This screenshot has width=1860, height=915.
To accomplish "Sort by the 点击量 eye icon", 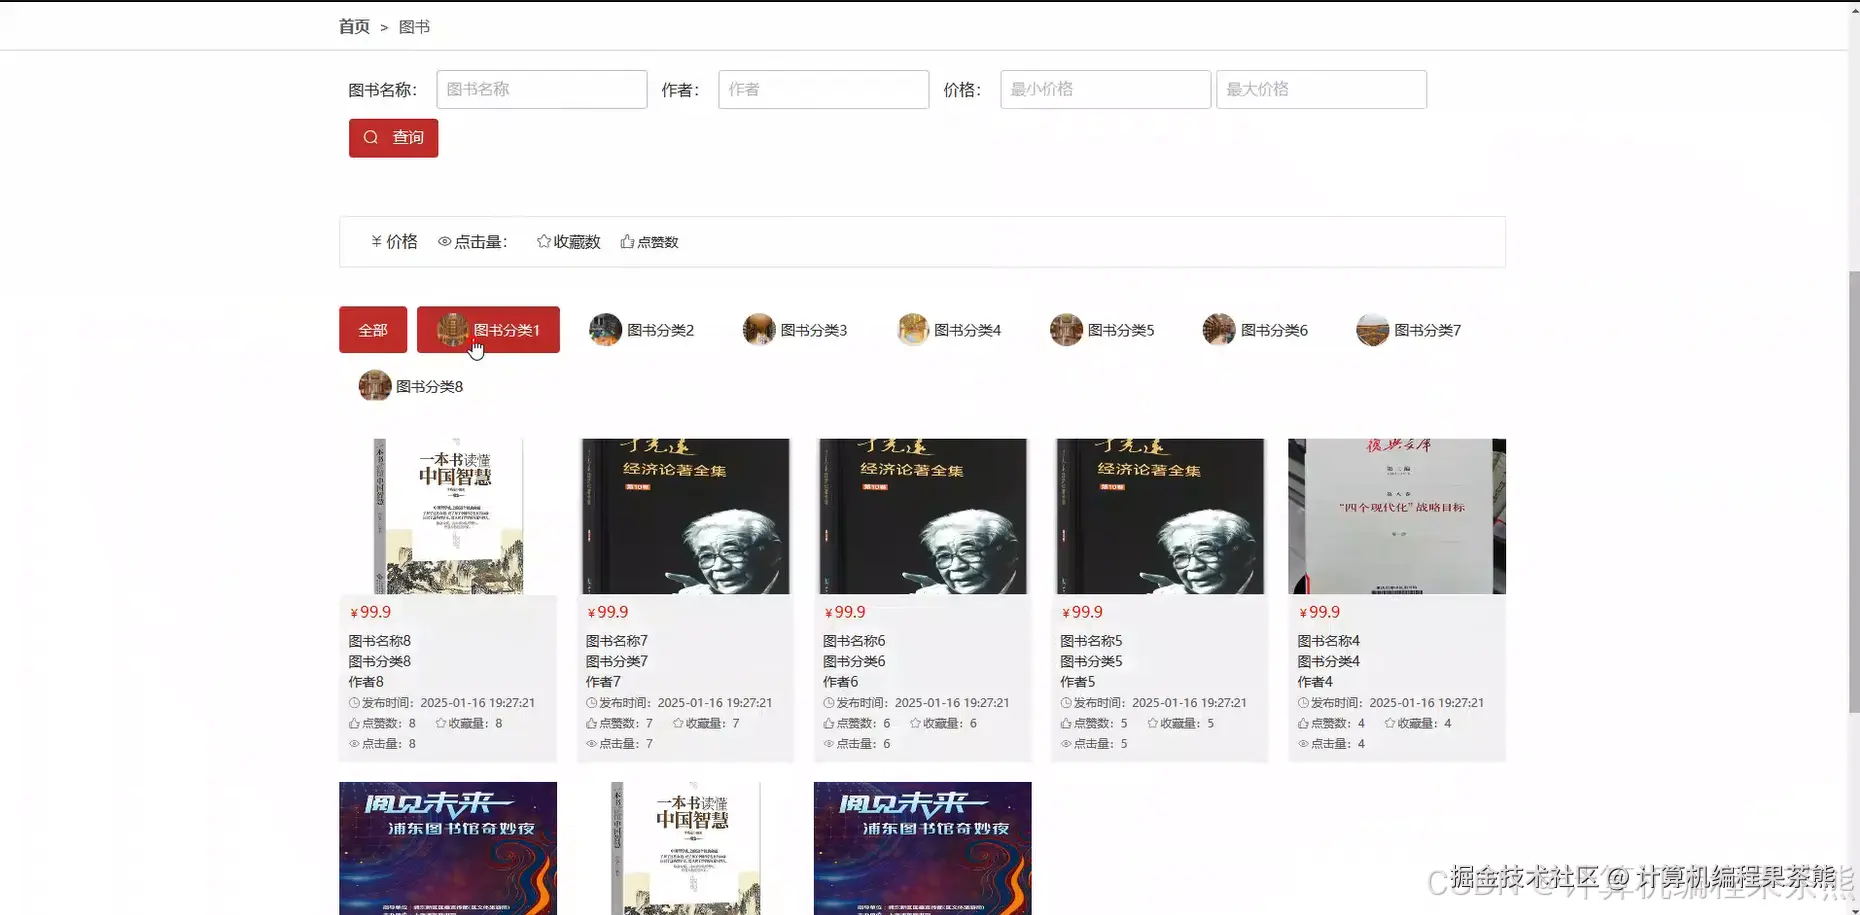I will (x=443, y=241).
